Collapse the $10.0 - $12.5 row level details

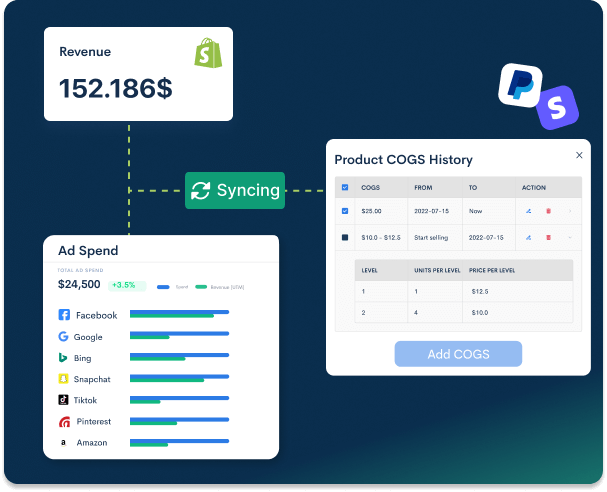point(570,237)
